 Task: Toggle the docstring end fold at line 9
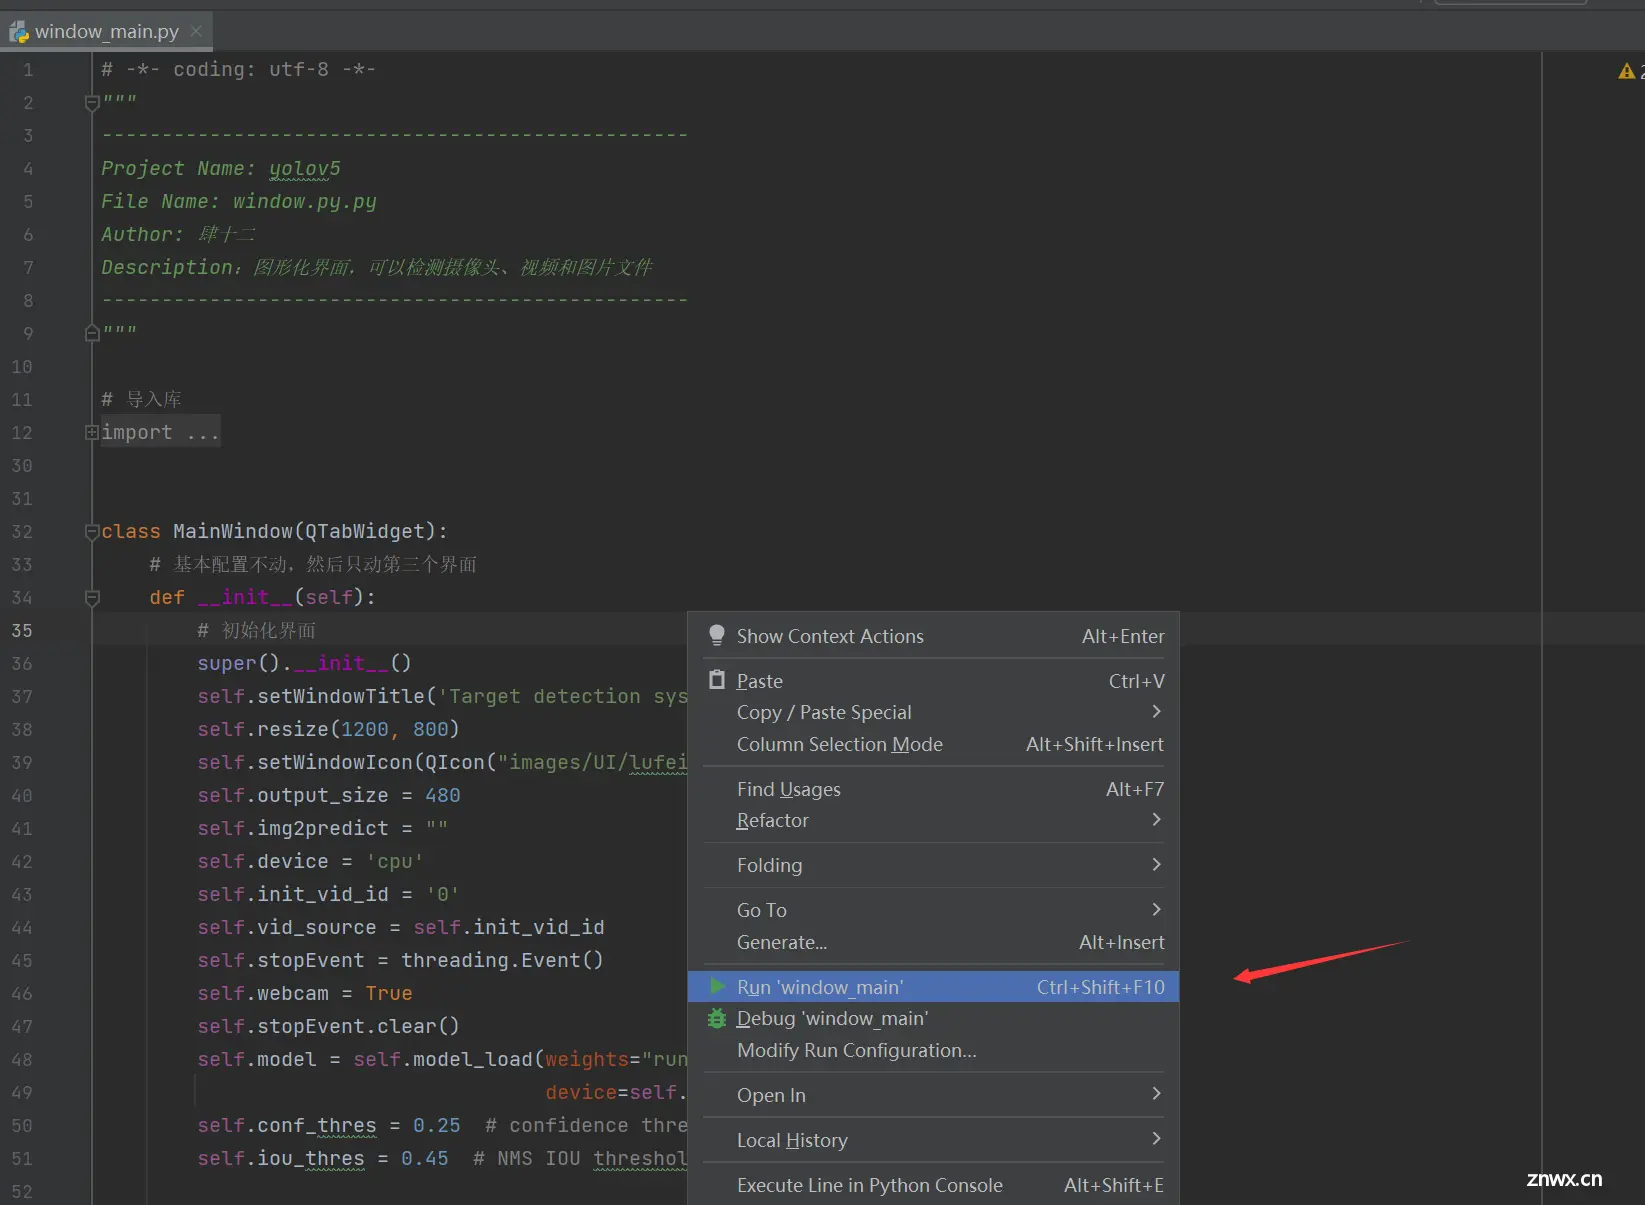pos(92,333)
